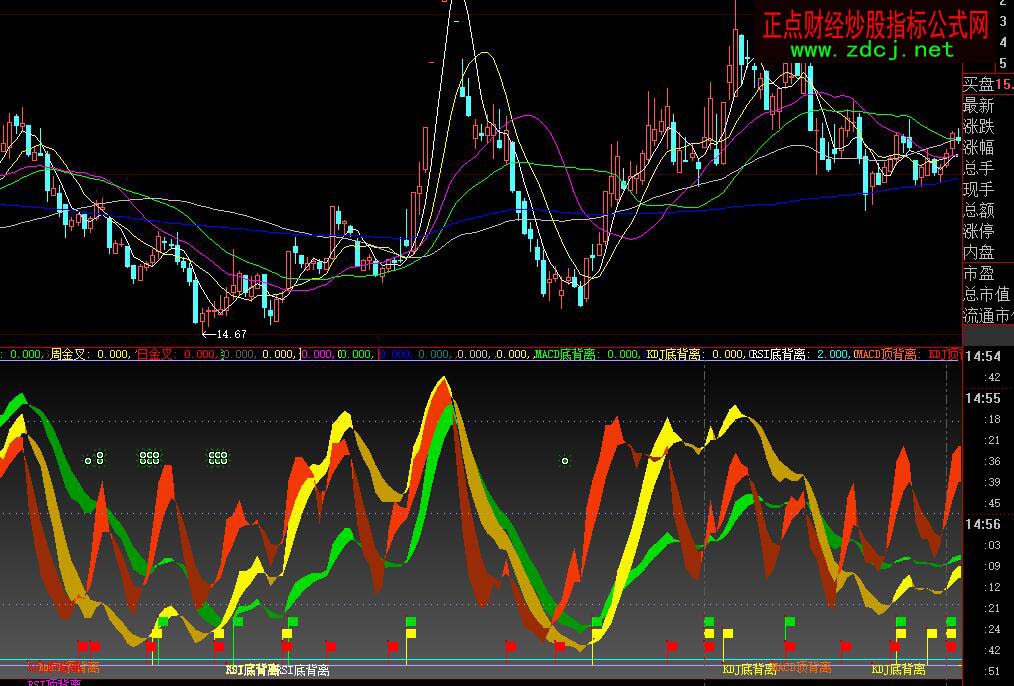Click the 买盘 price row
Image resolution: width=1014 pixels, height=686 pixels.
pyautogui.click(x=986, y=84)
